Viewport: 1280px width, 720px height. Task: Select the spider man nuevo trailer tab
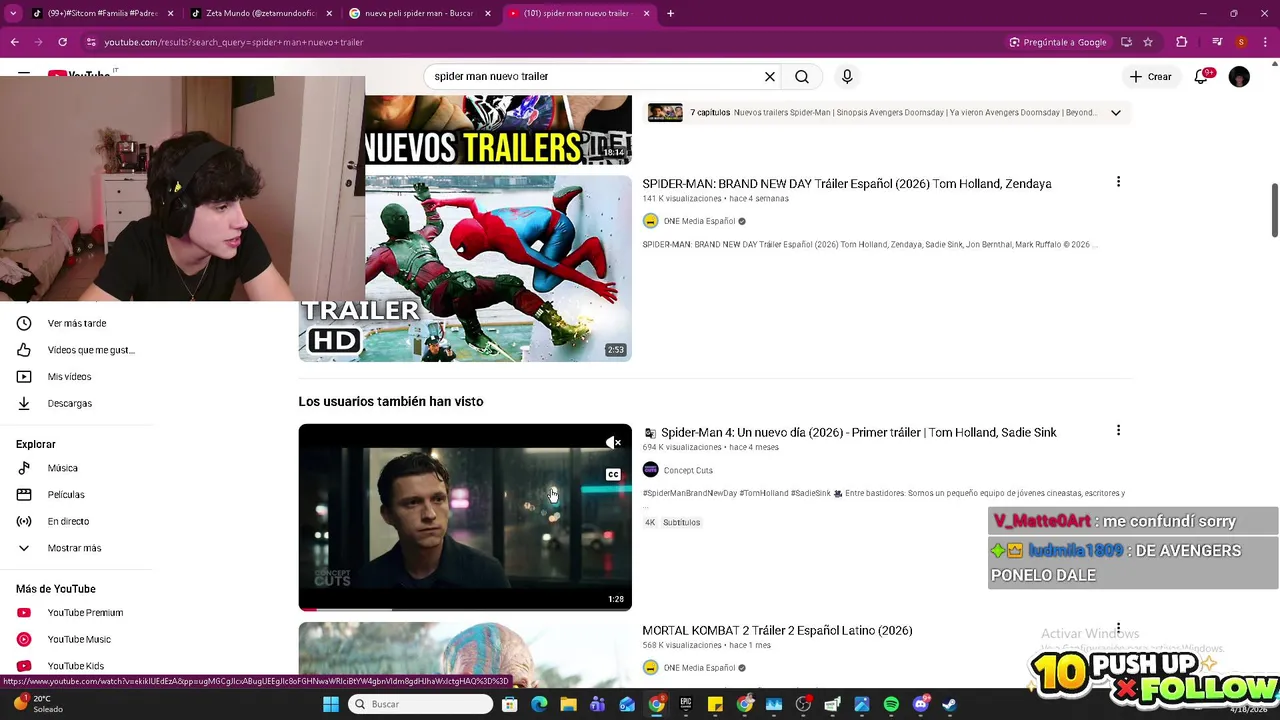click(x=577, y=14)
